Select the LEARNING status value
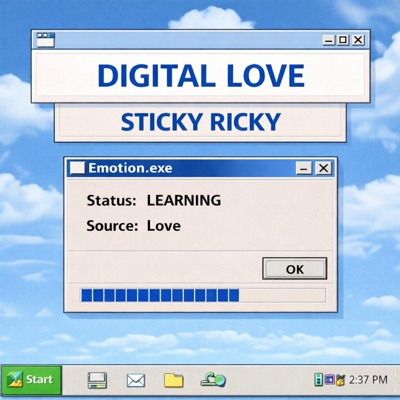This screenshot has width=400, height=400. 184,200
